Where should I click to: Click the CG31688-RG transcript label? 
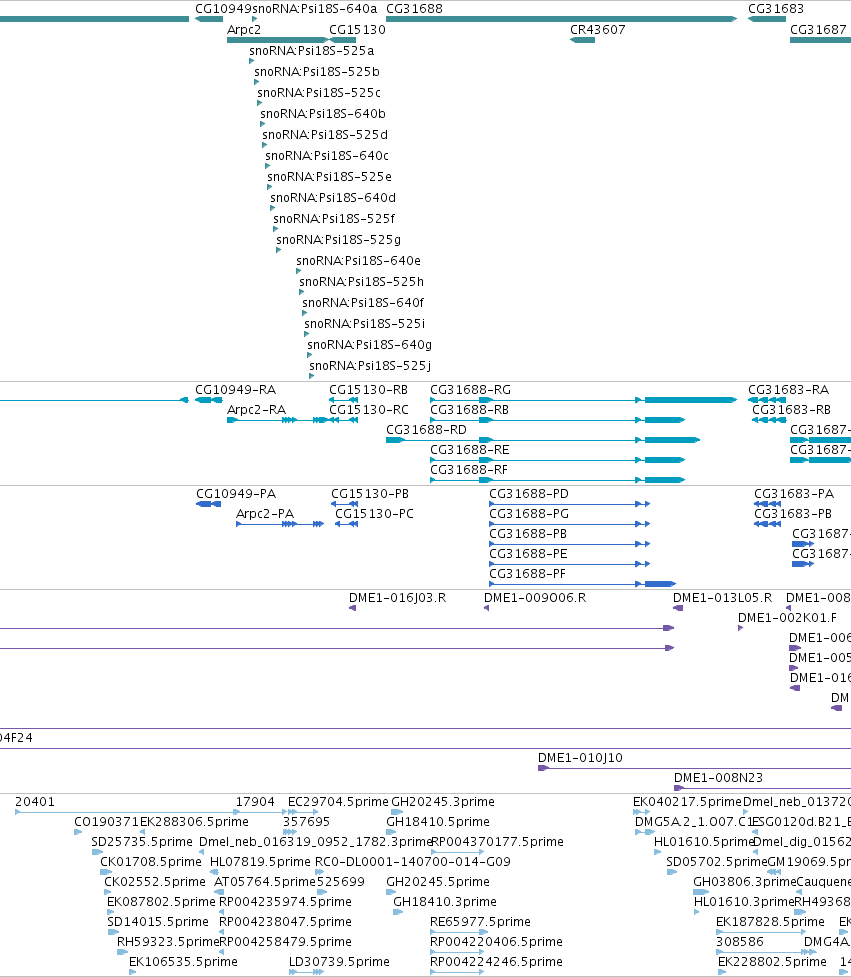(x=470, y=390)
